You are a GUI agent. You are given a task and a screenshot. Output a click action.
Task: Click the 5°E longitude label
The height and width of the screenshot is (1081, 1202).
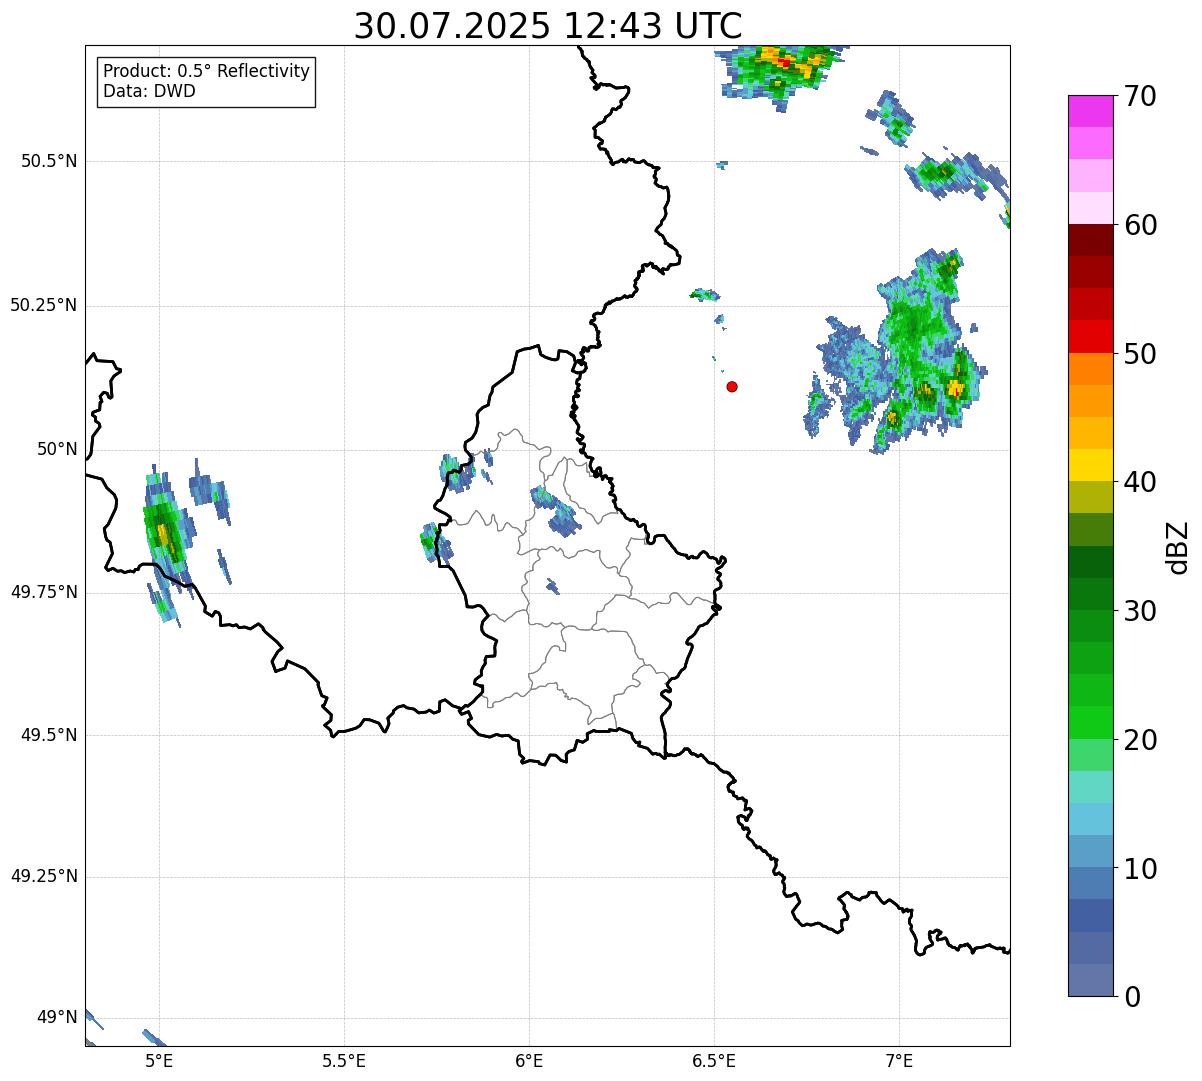pyautogui.click(x=159, y=1060)
